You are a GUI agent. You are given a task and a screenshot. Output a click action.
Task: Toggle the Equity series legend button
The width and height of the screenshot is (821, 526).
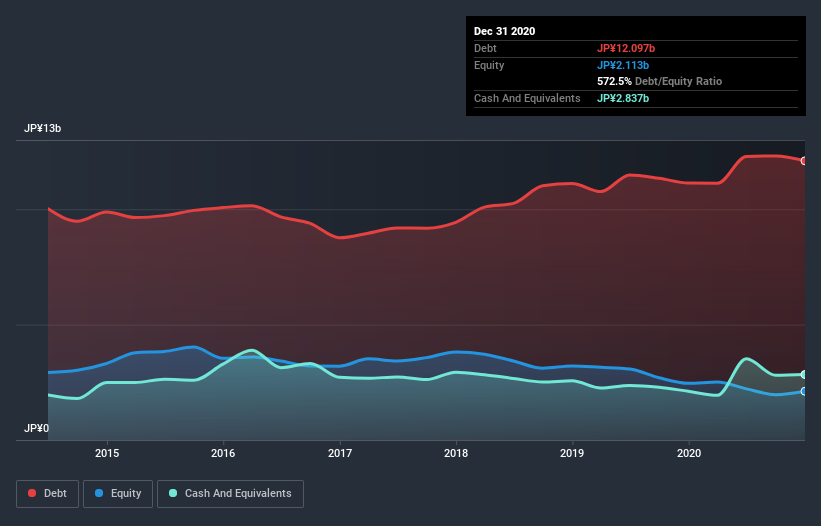pyautogui.click(x=118, y=494)
